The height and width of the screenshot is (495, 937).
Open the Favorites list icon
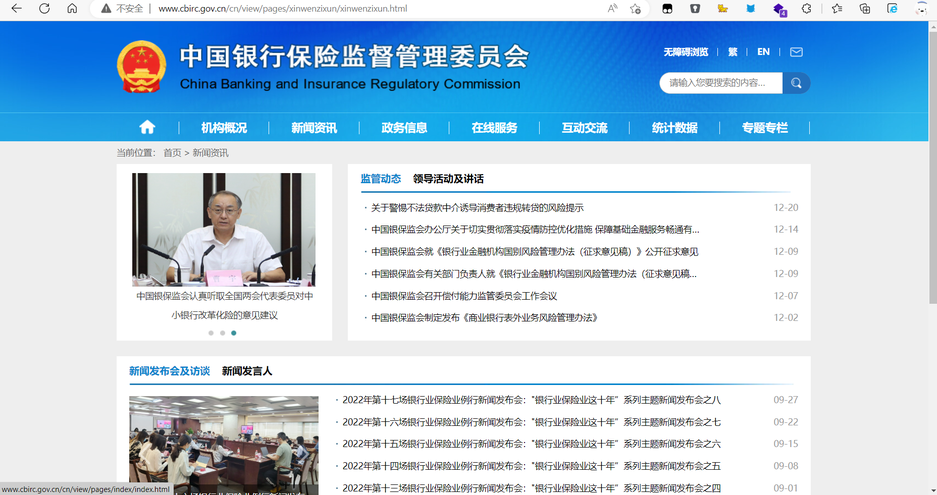click(837, 8)
